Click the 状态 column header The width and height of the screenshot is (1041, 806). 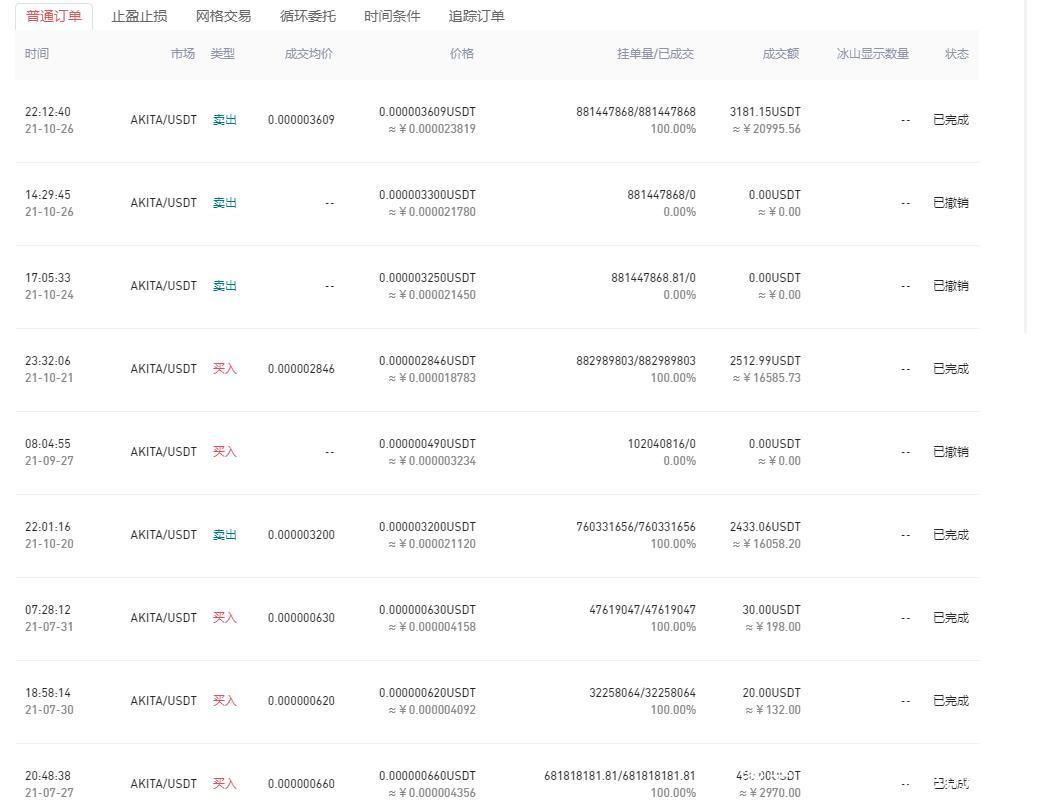956,54
